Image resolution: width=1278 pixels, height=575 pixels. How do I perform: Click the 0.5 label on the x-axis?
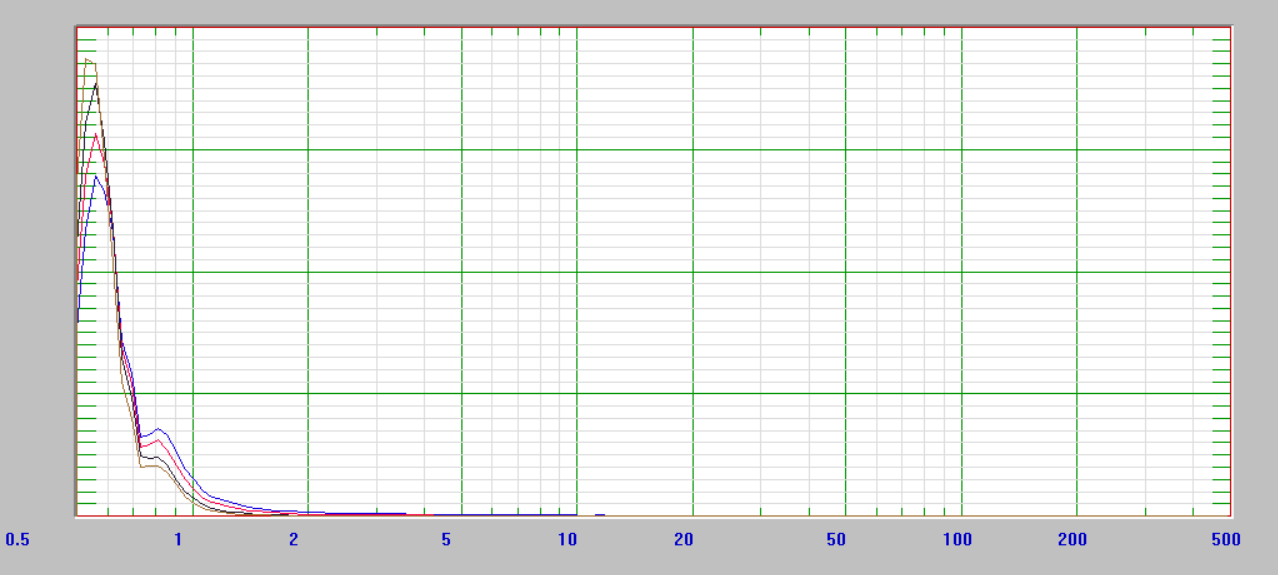[x=17, y=540]
